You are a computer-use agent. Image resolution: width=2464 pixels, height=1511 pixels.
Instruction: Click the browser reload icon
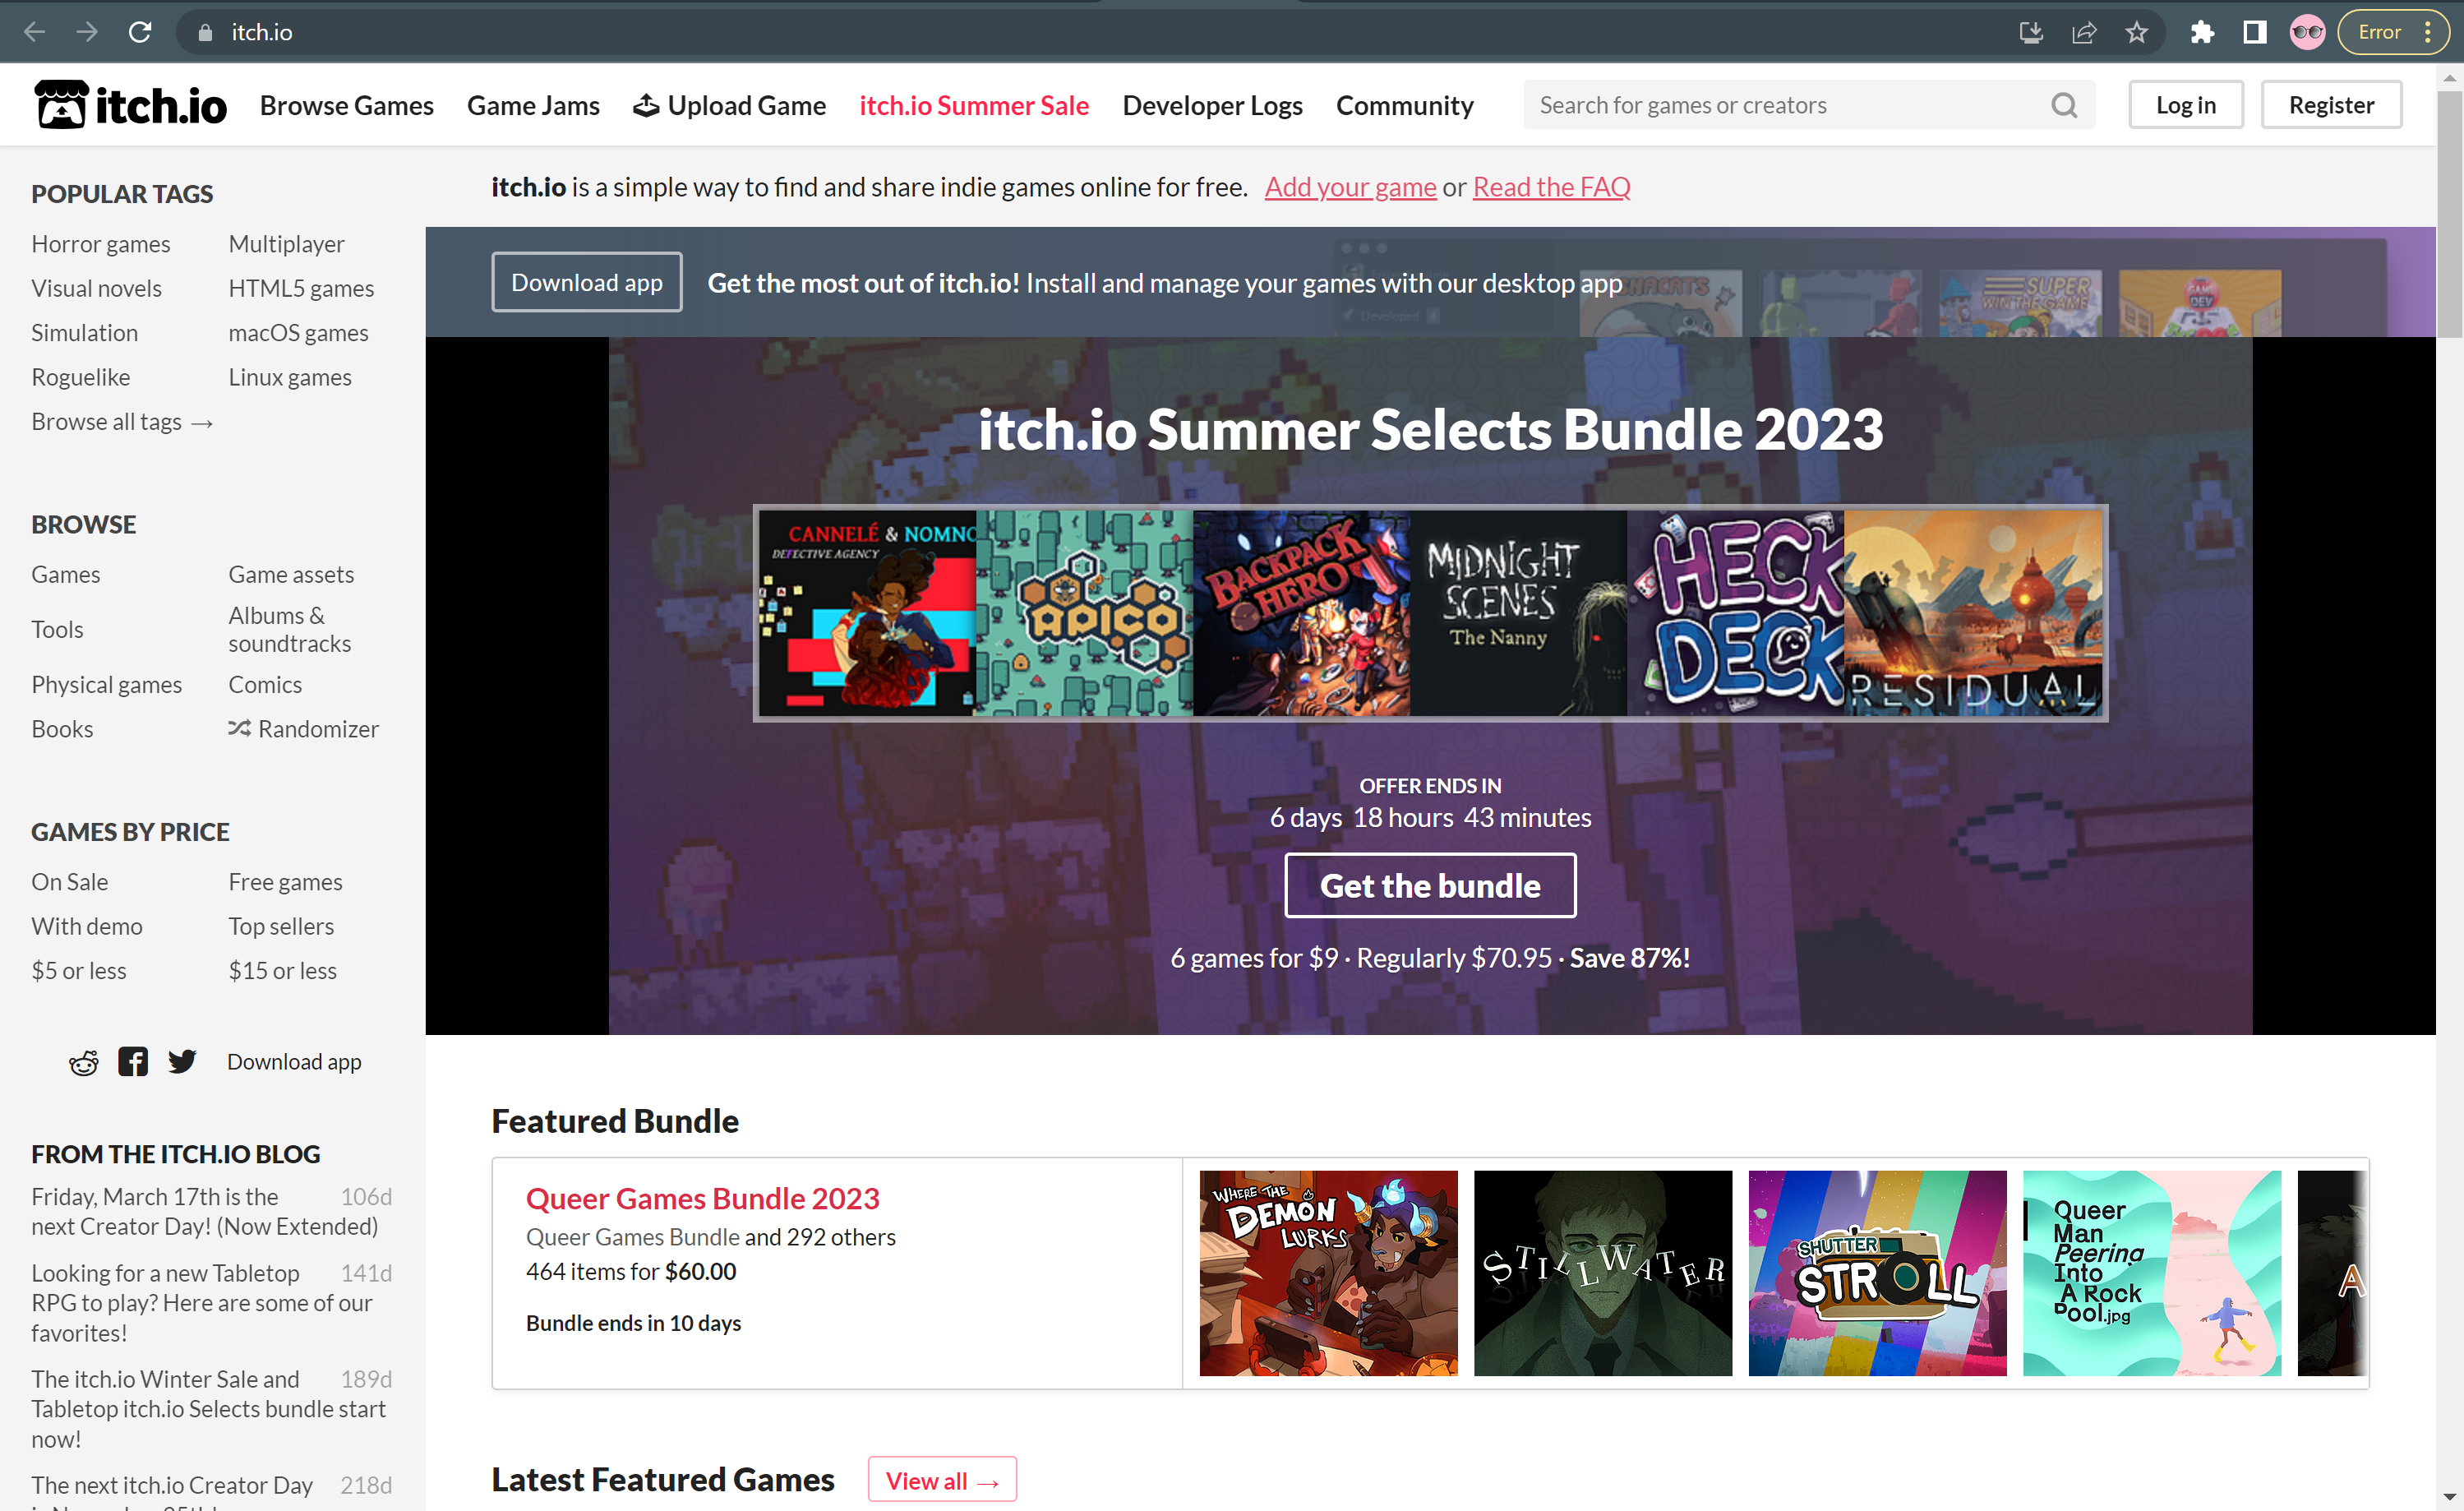pyautogui.click(x=140, y=32)
